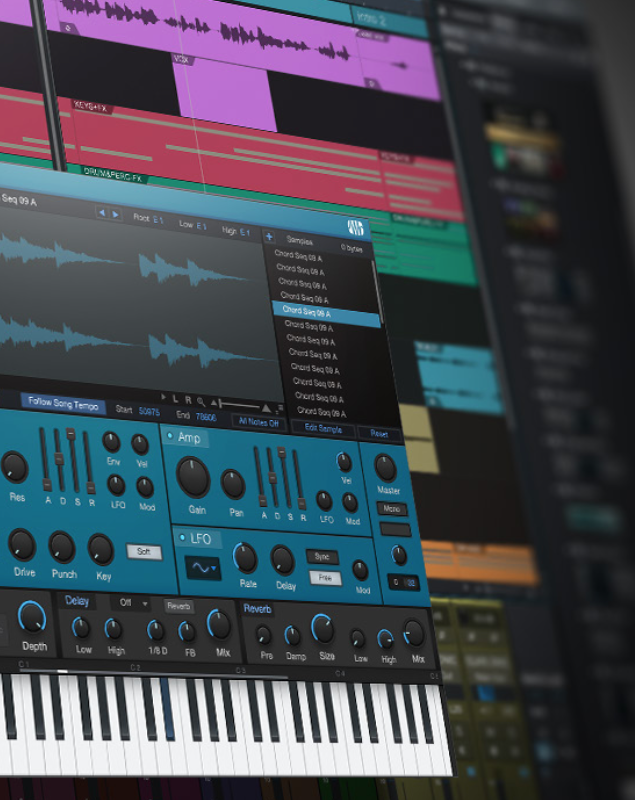Toggle Follow Song Tempo
Viewport: 635px width, 800px height.
63,404
